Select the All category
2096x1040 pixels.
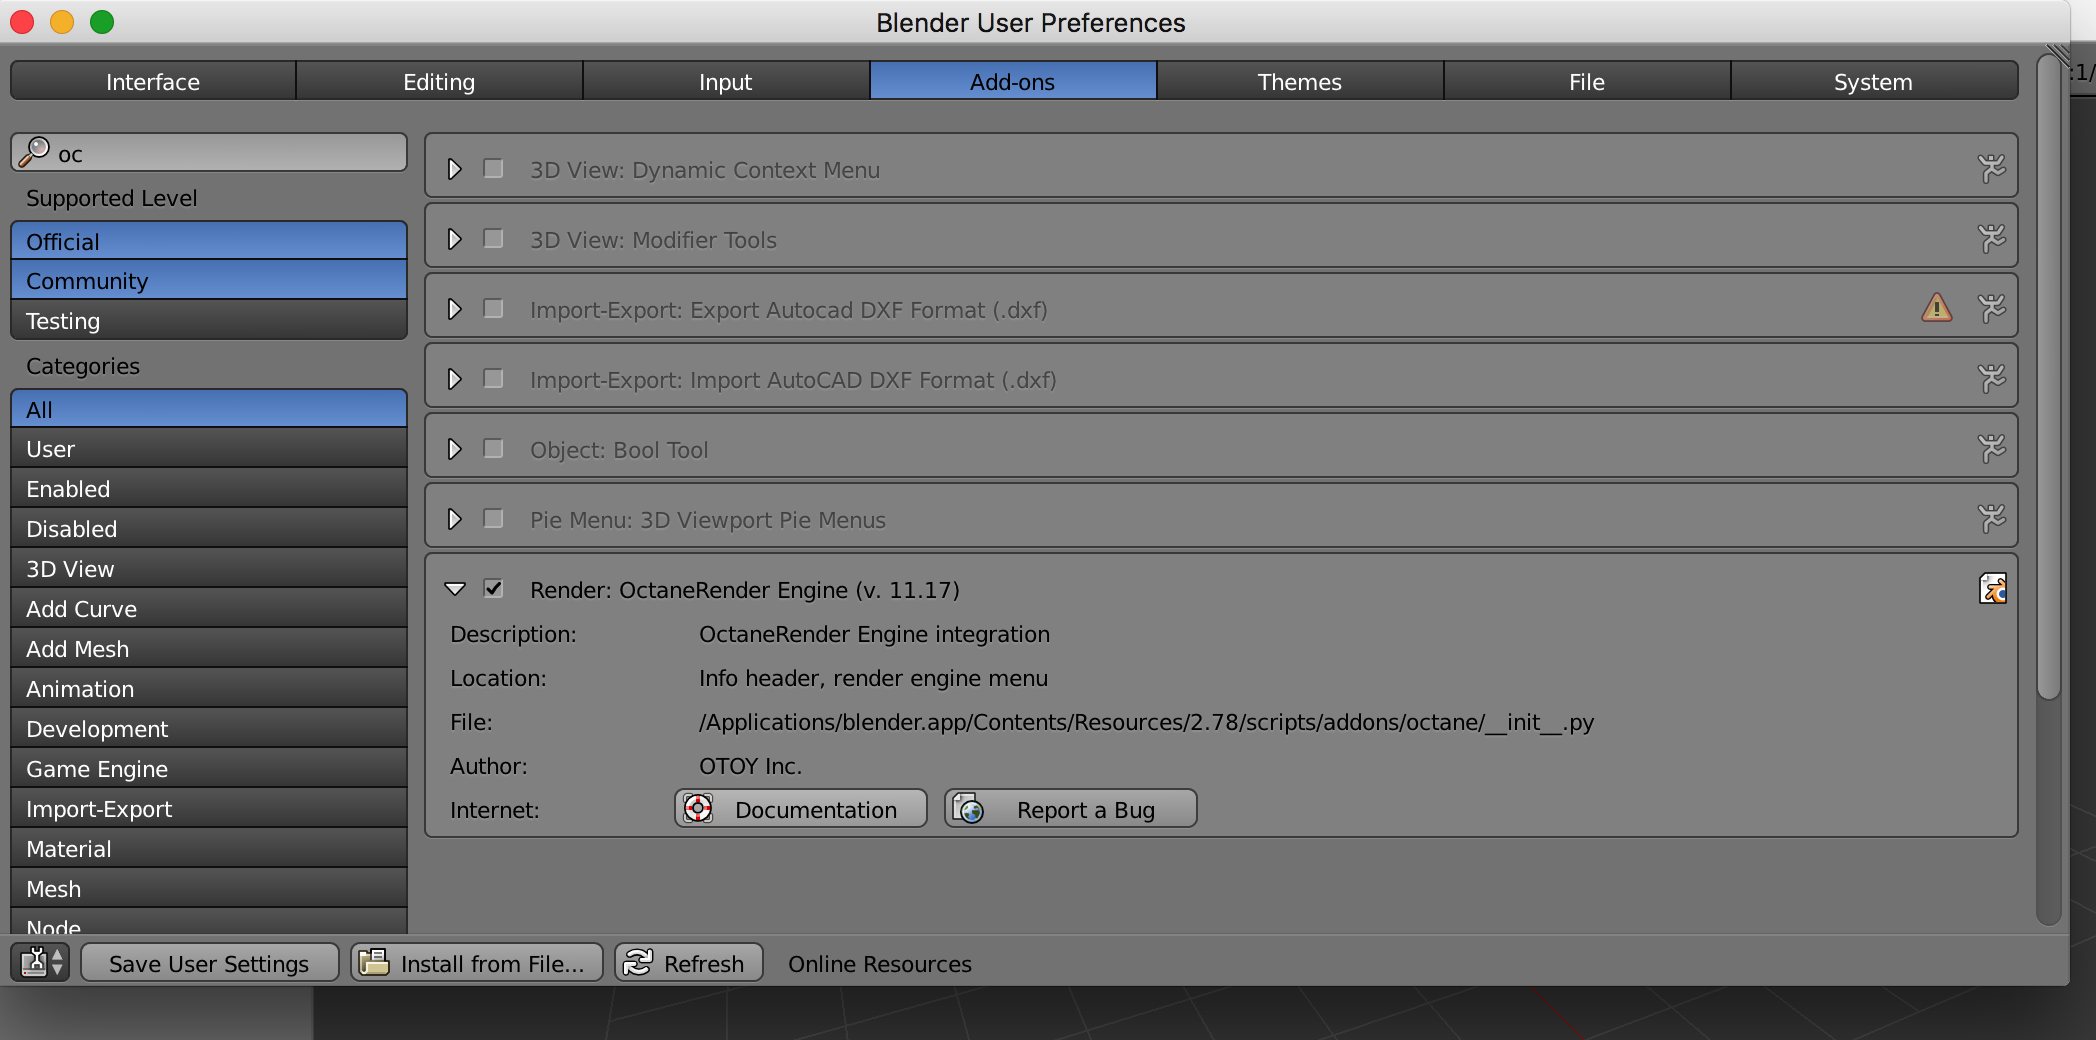click(209, 409)
